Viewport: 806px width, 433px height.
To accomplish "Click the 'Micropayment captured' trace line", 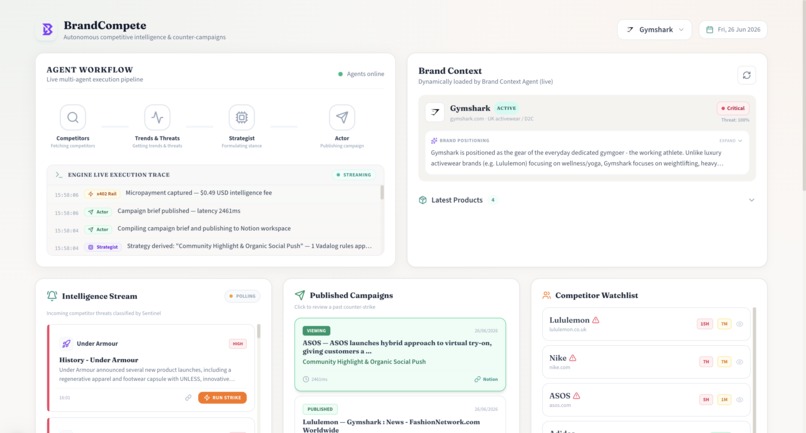I will coord(198,193).
